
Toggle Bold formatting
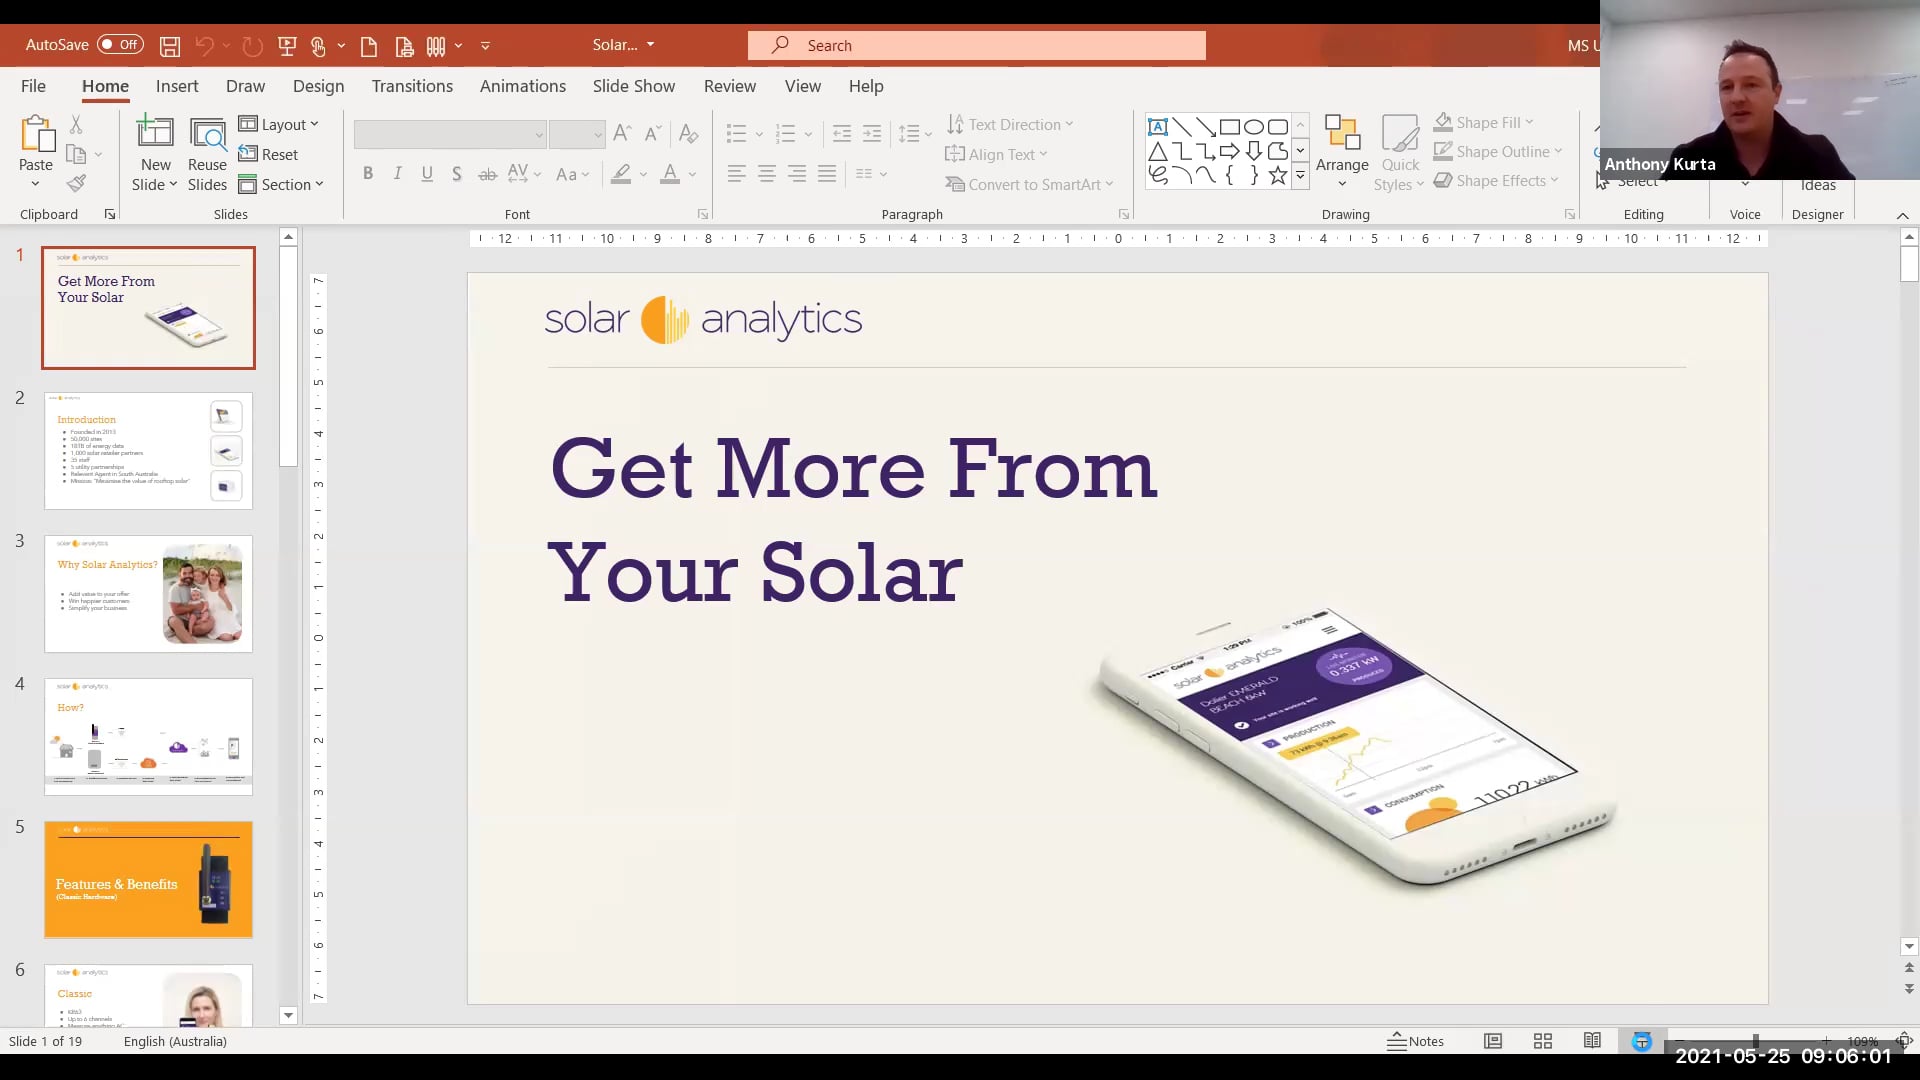coord(368,174)
